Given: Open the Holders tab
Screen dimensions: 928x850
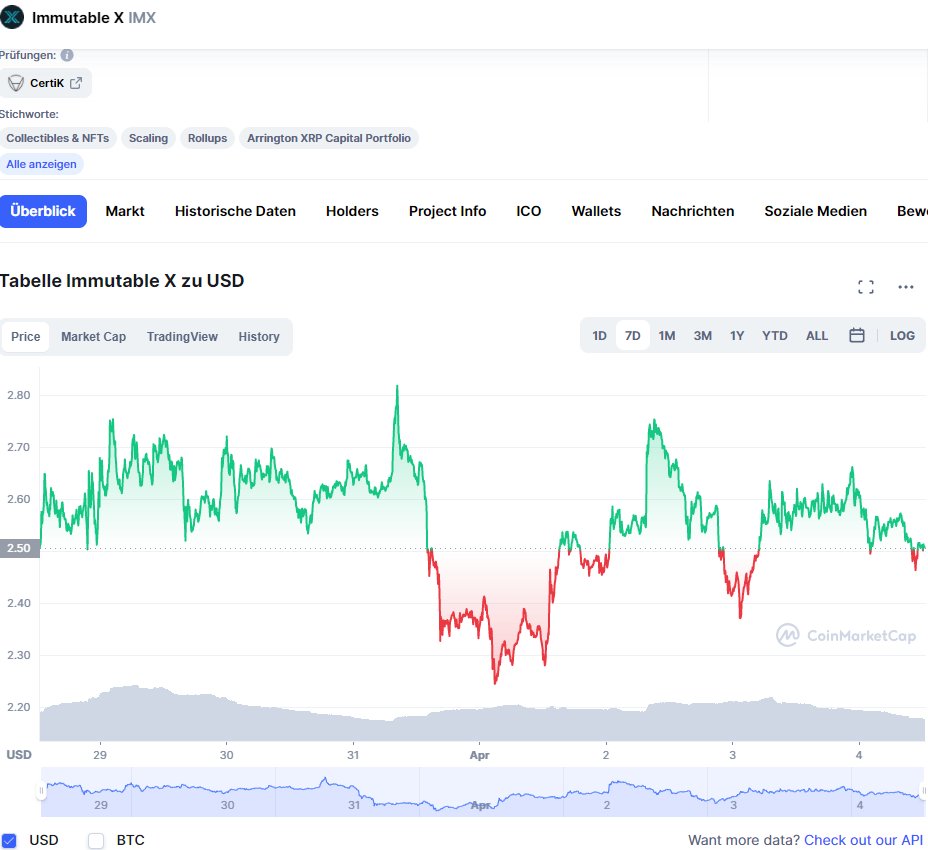Looking at the screenshot, I should click(x=352, y=211).
